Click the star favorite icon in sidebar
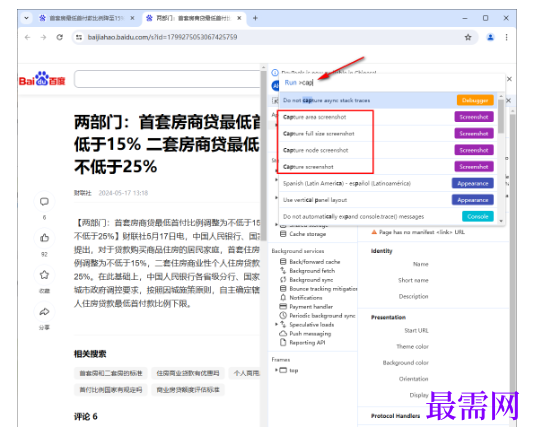Screen dimensions: 538x437 [44, 275]
